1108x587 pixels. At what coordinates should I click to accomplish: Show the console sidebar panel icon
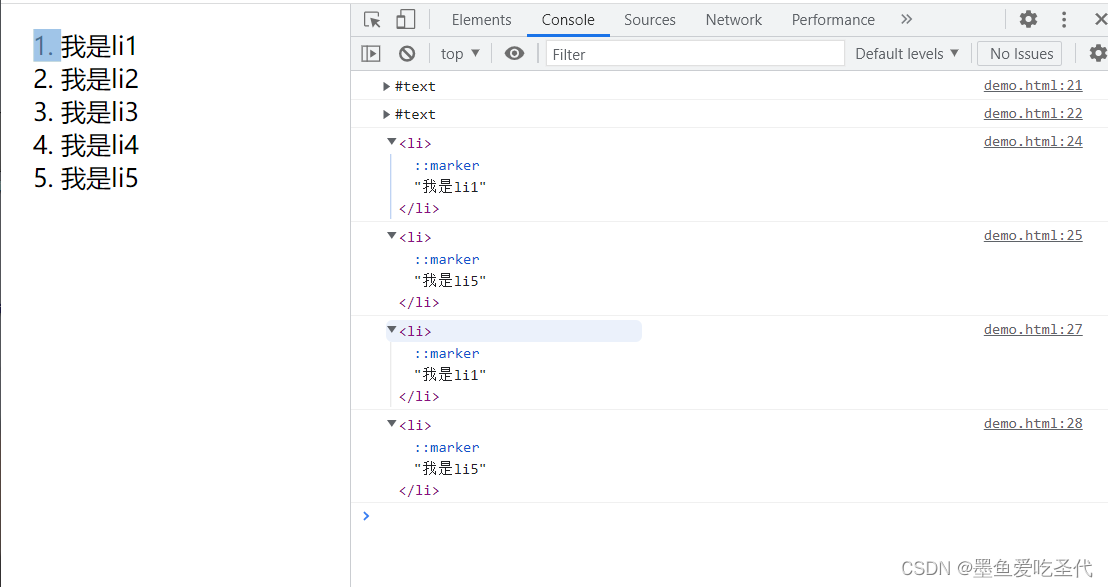[371, 54]
